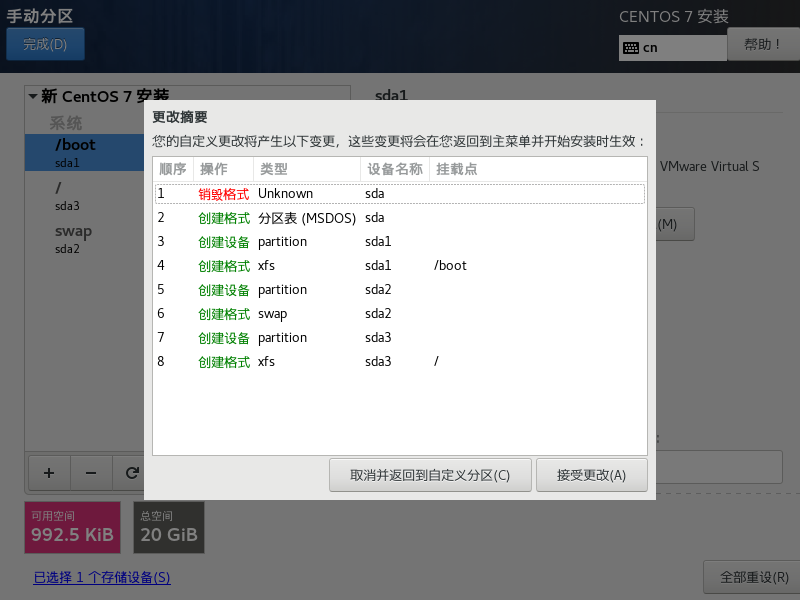The height and width of the screenshot is (600, 800).
Task: Select the /boot sda1 partition entry
Action: pyautogui.click(x=85, y=153)
